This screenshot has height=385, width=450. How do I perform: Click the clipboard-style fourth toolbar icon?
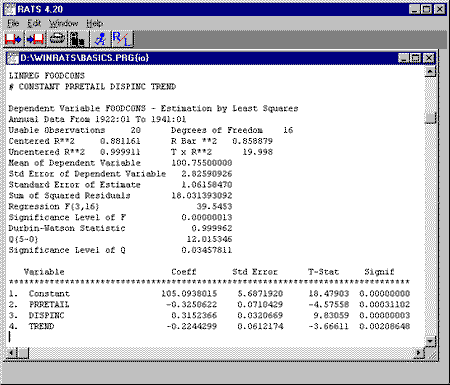coord(78,39)
